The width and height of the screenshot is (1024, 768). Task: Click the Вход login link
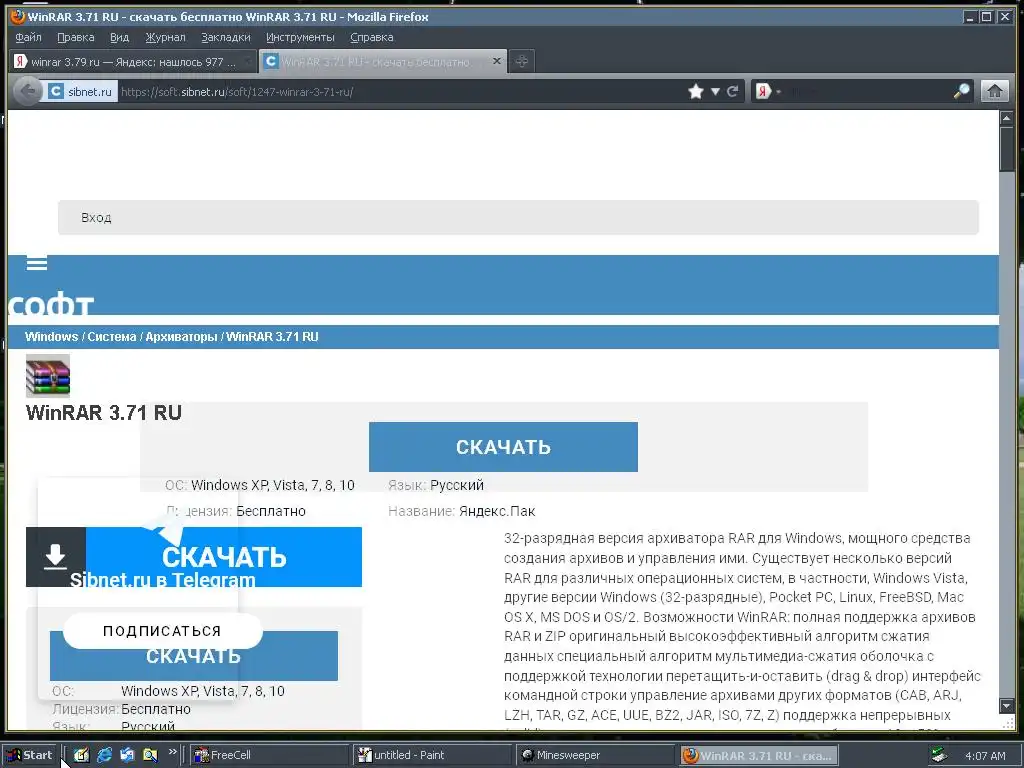[x=96, y=217]
